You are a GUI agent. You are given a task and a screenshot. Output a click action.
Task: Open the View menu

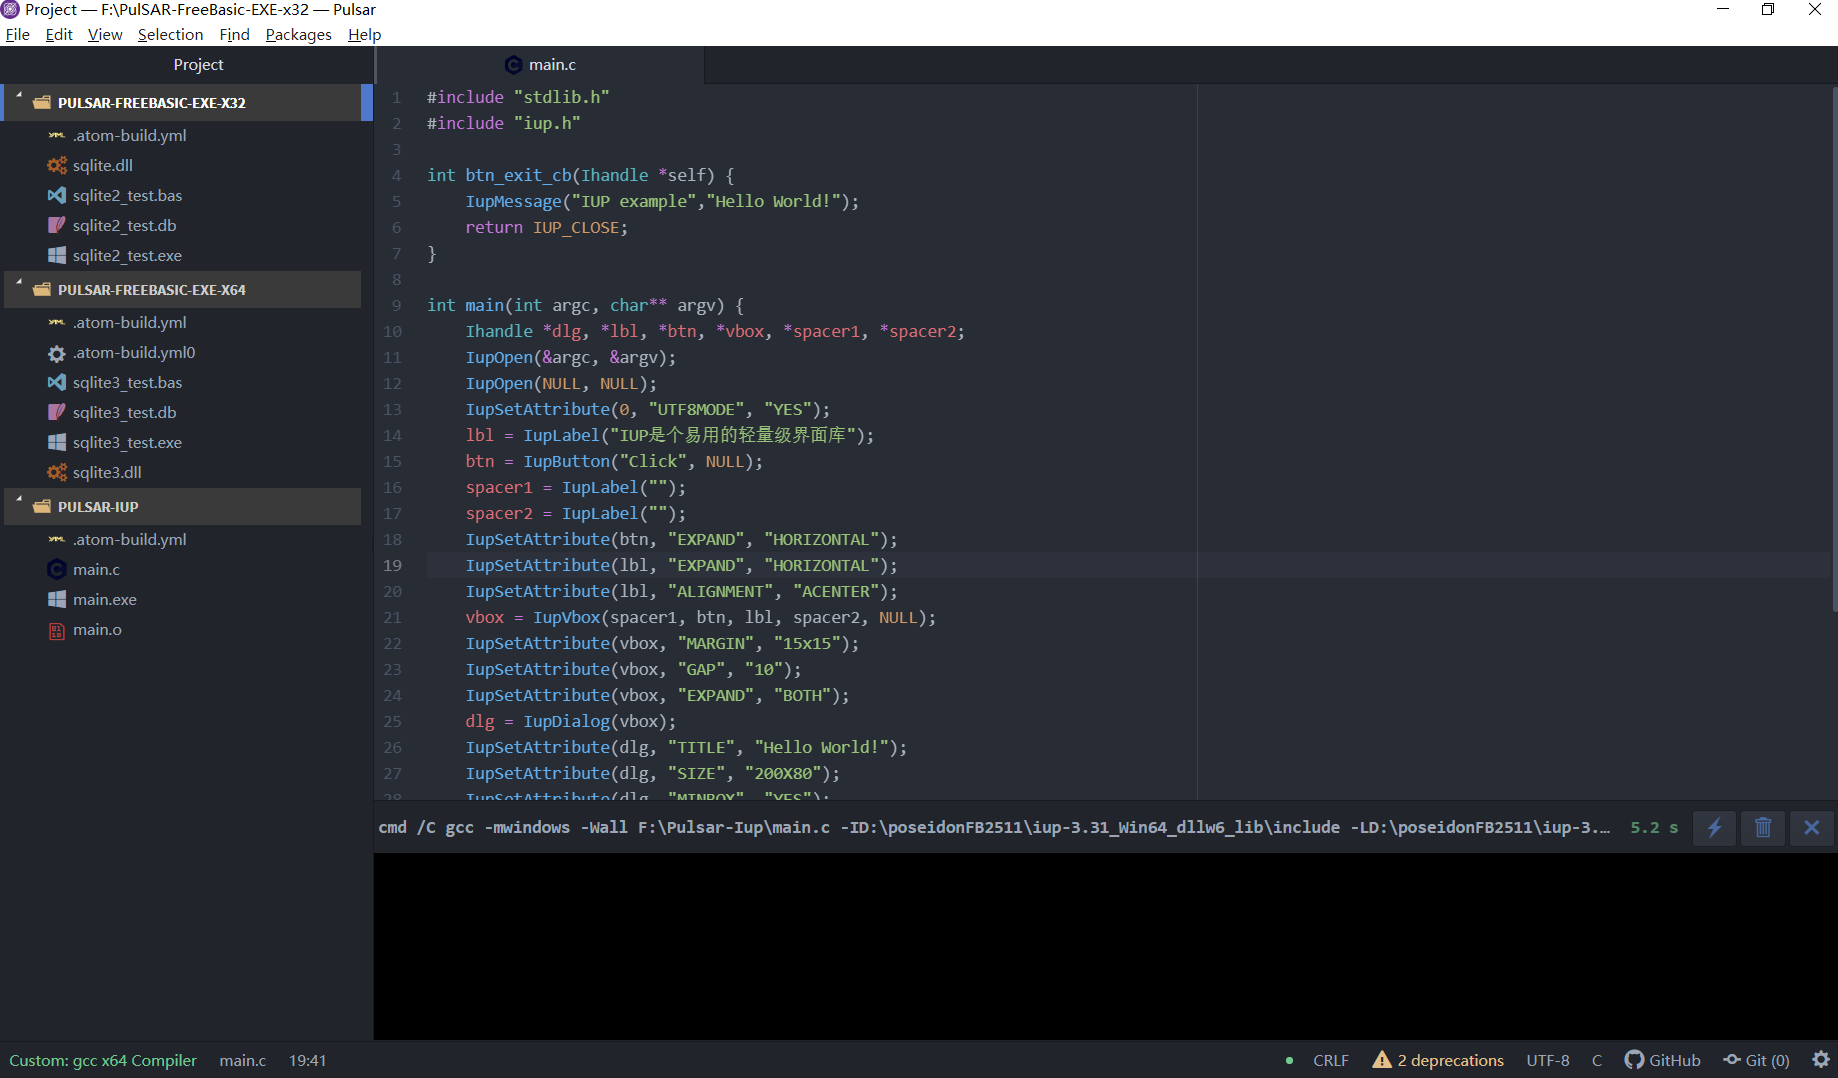(105, 34)
